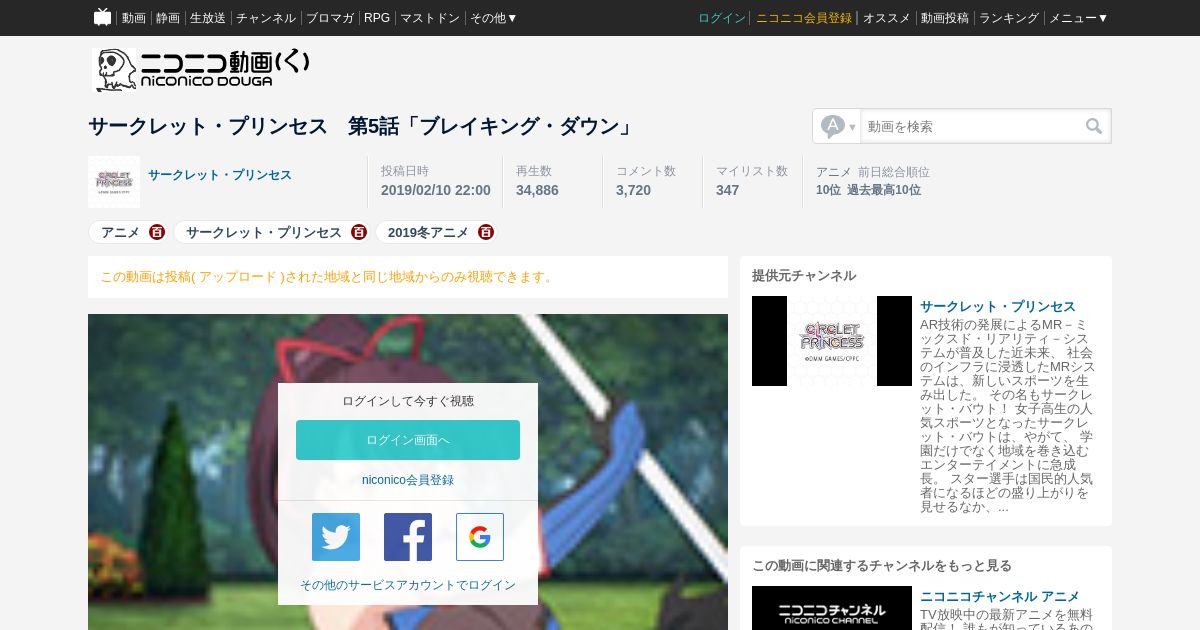Open dictionary icon beside アニメ tag
This screenshot has height=630, width=1200.
tap(157, 232)
